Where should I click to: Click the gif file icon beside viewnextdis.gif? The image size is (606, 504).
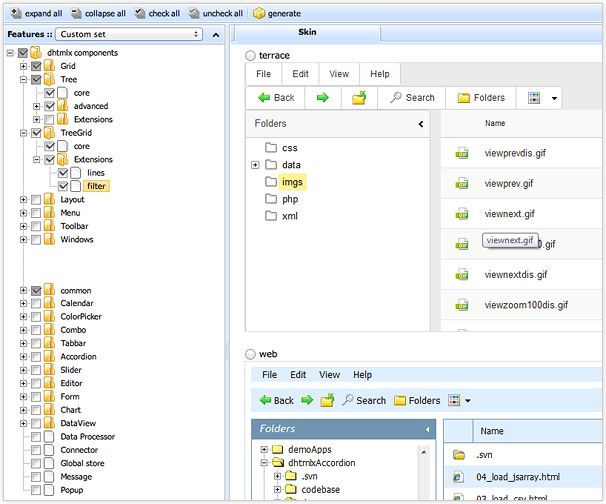coord(462,274)
